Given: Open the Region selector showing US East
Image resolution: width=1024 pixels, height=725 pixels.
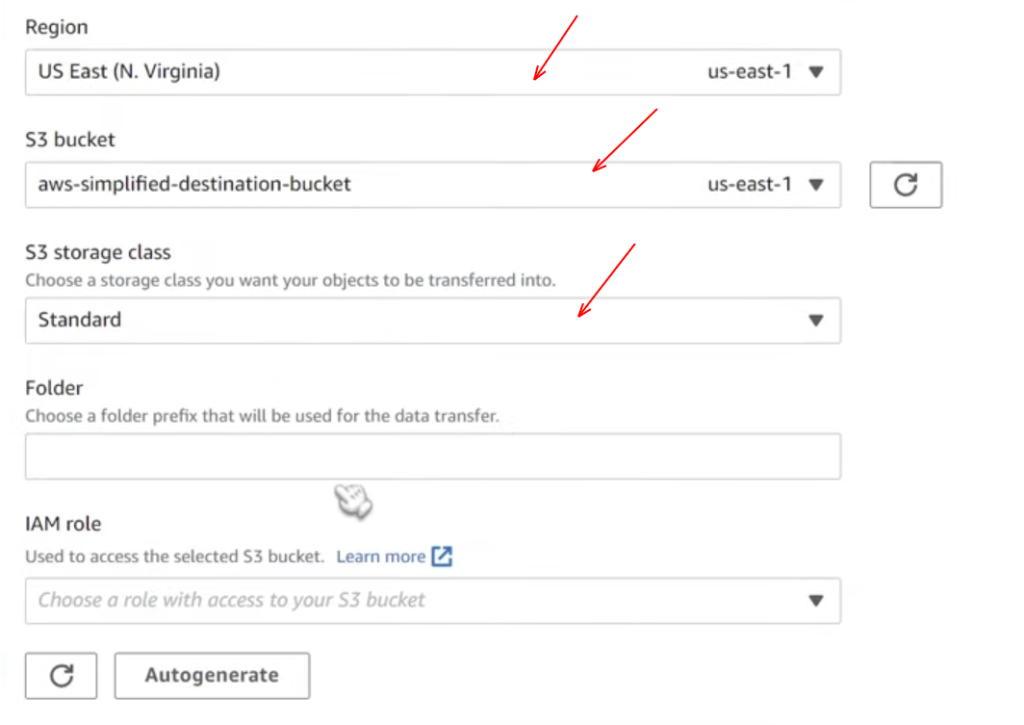Looking at the screenshot, I should (300, 73).
